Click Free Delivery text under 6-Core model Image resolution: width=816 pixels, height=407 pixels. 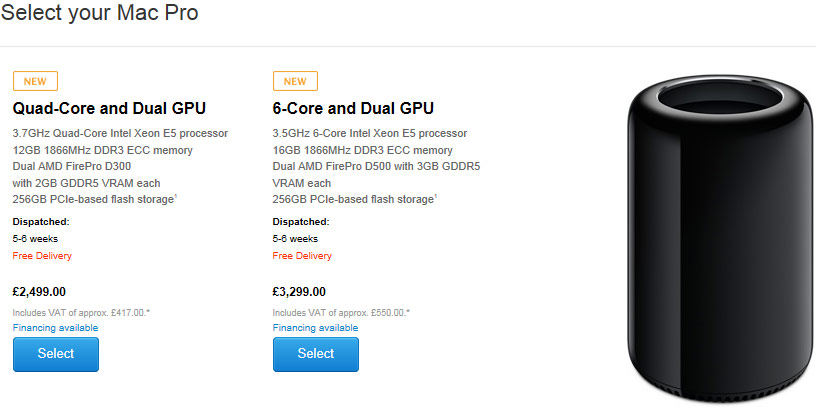click(302, 256)
